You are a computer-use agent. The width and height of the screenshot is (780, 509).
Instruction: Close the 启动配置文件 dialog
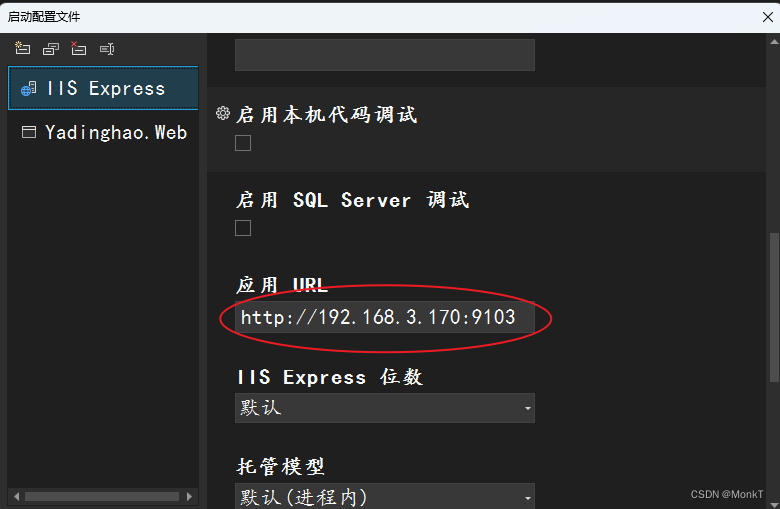(x=768, y=17)
